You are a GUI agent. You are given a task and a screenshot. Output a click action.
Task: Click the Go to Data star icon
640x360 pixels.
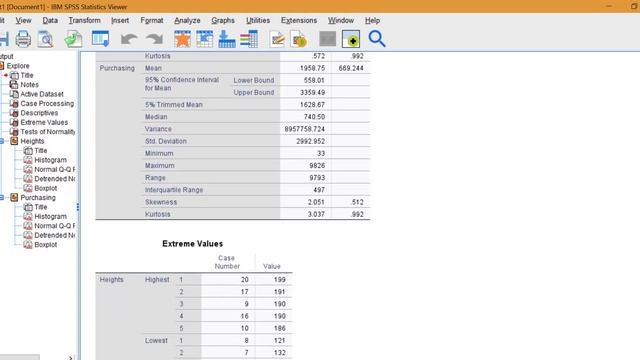click(x=182, y=39)
